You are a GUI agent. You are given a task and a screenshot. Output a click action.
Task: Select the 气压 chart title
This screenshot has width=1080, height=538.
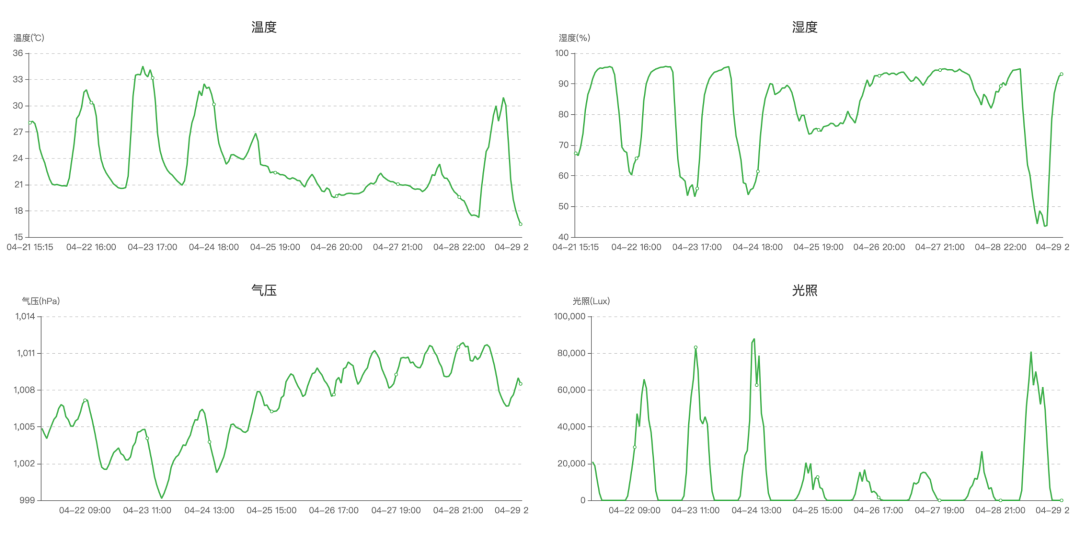(264, 291)
